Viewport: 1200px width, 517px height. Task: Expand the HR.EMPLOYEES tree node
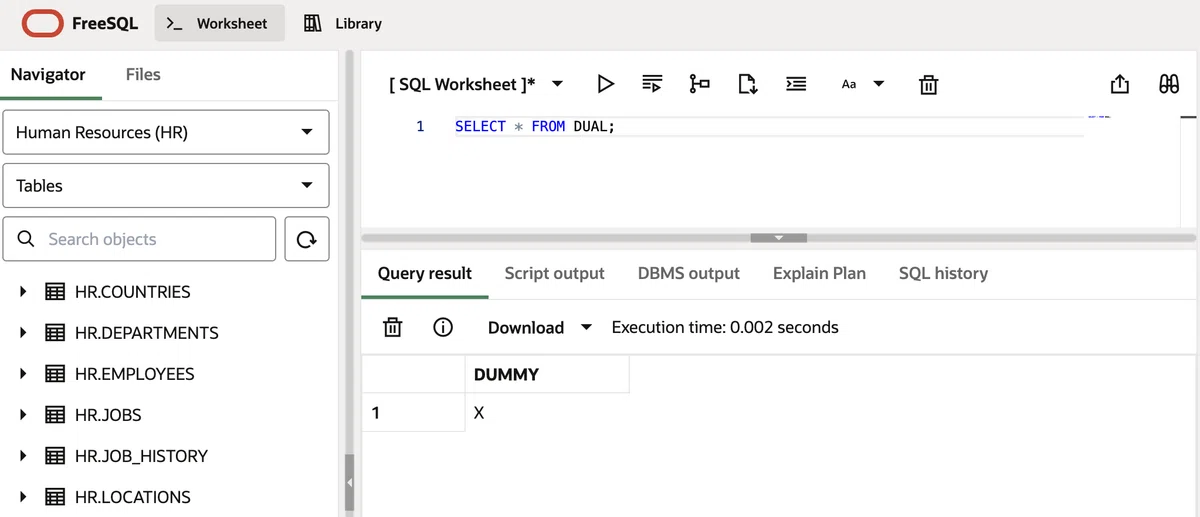[x=22, y=374]
